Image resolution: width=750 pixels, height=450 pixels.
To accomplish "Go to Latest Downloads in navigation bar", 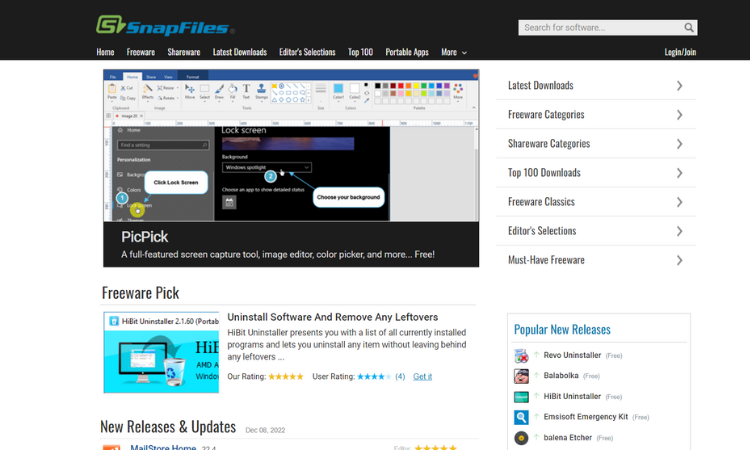I will 240,52.
